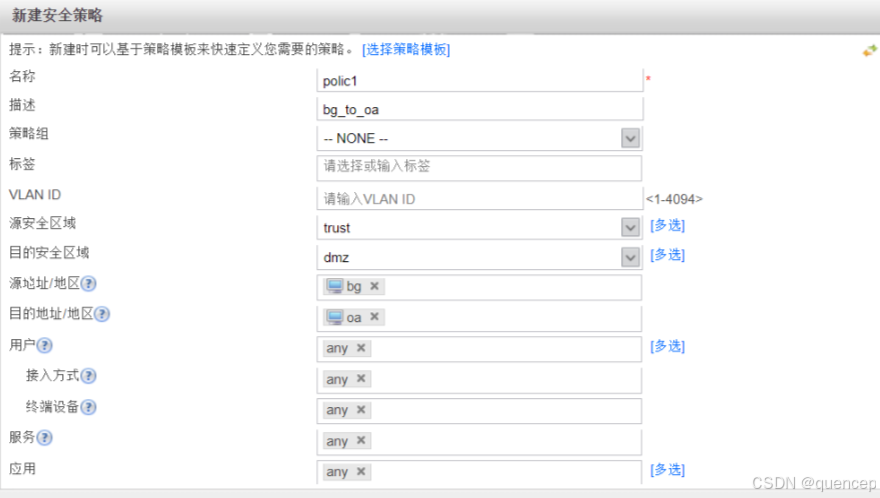Remove the any tag in 终端设备
880x498 pixels.
361,409
